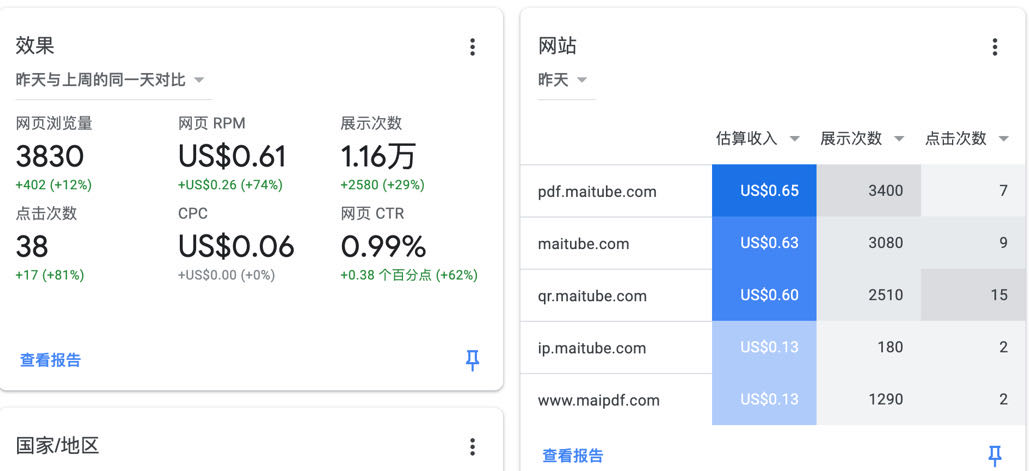The image size is (1029, 471).
Task: Select the maitube.com site row
Action: click(x=774, y=243)
